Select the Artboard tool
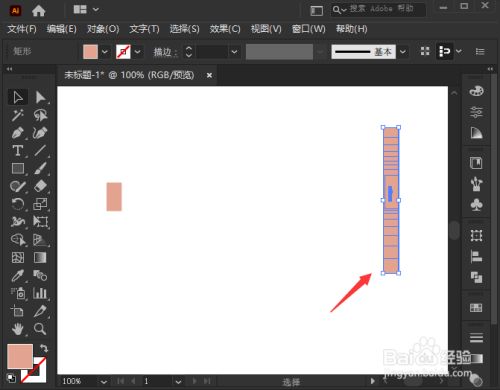 17,311
